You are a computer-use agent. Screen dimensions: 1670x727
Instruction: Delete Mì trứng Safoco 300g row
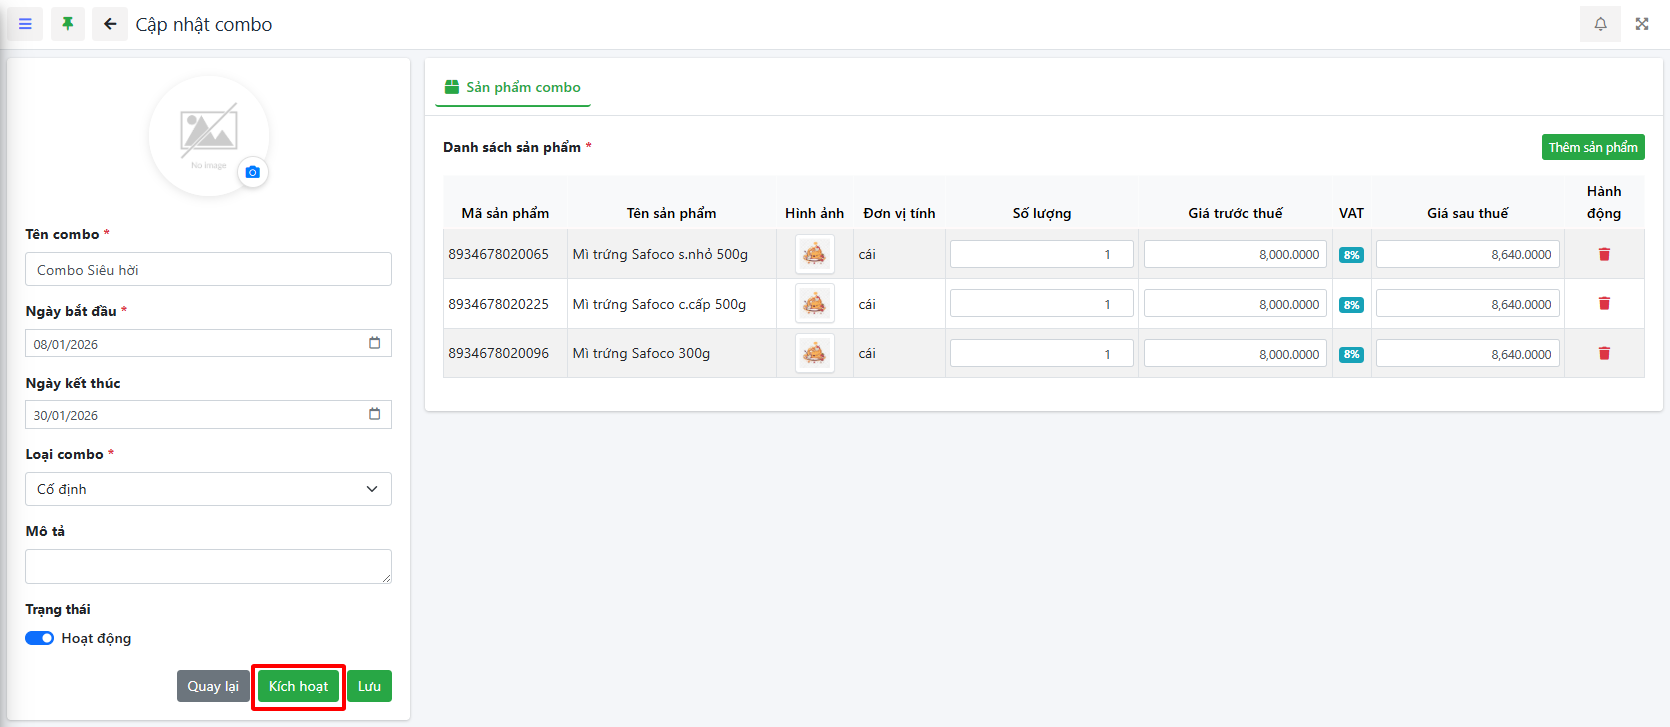1604,353
